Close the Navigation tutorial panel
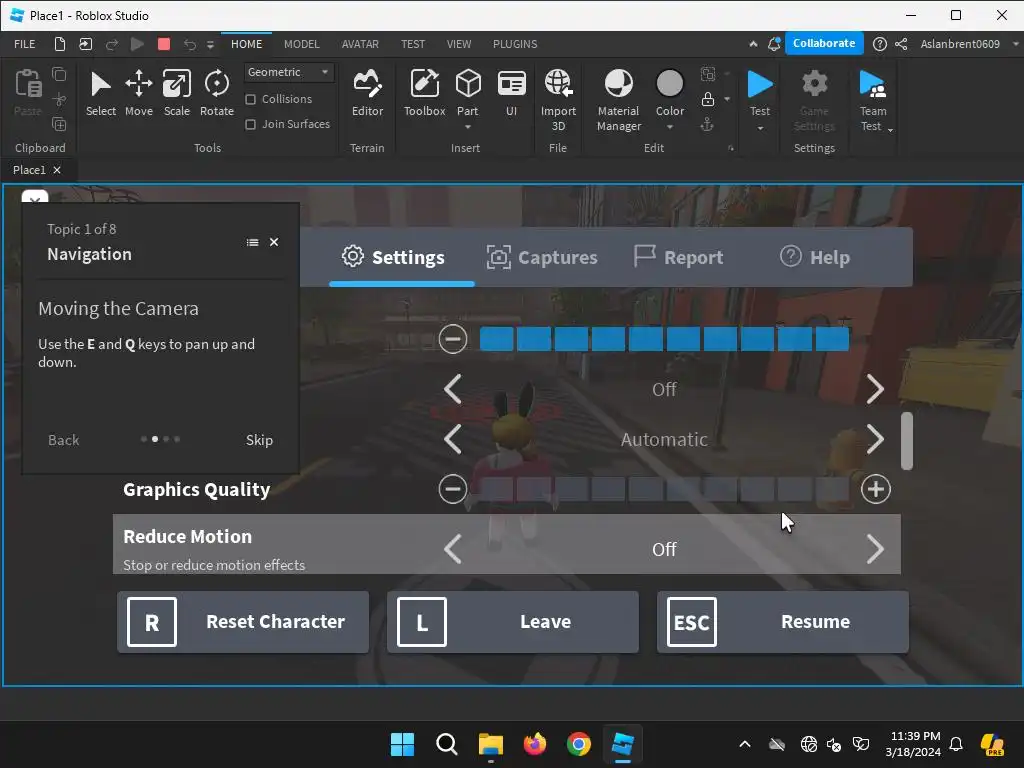This screenshot has height=768, width=1024. coord(274,242)
